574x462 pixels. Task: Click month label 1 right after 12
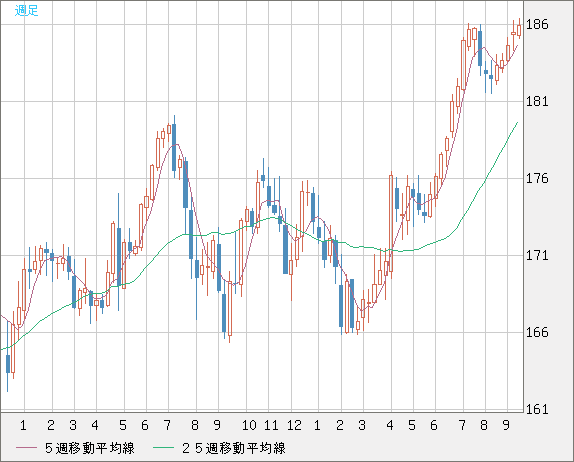pyautogui.click(x=317, y=425)
